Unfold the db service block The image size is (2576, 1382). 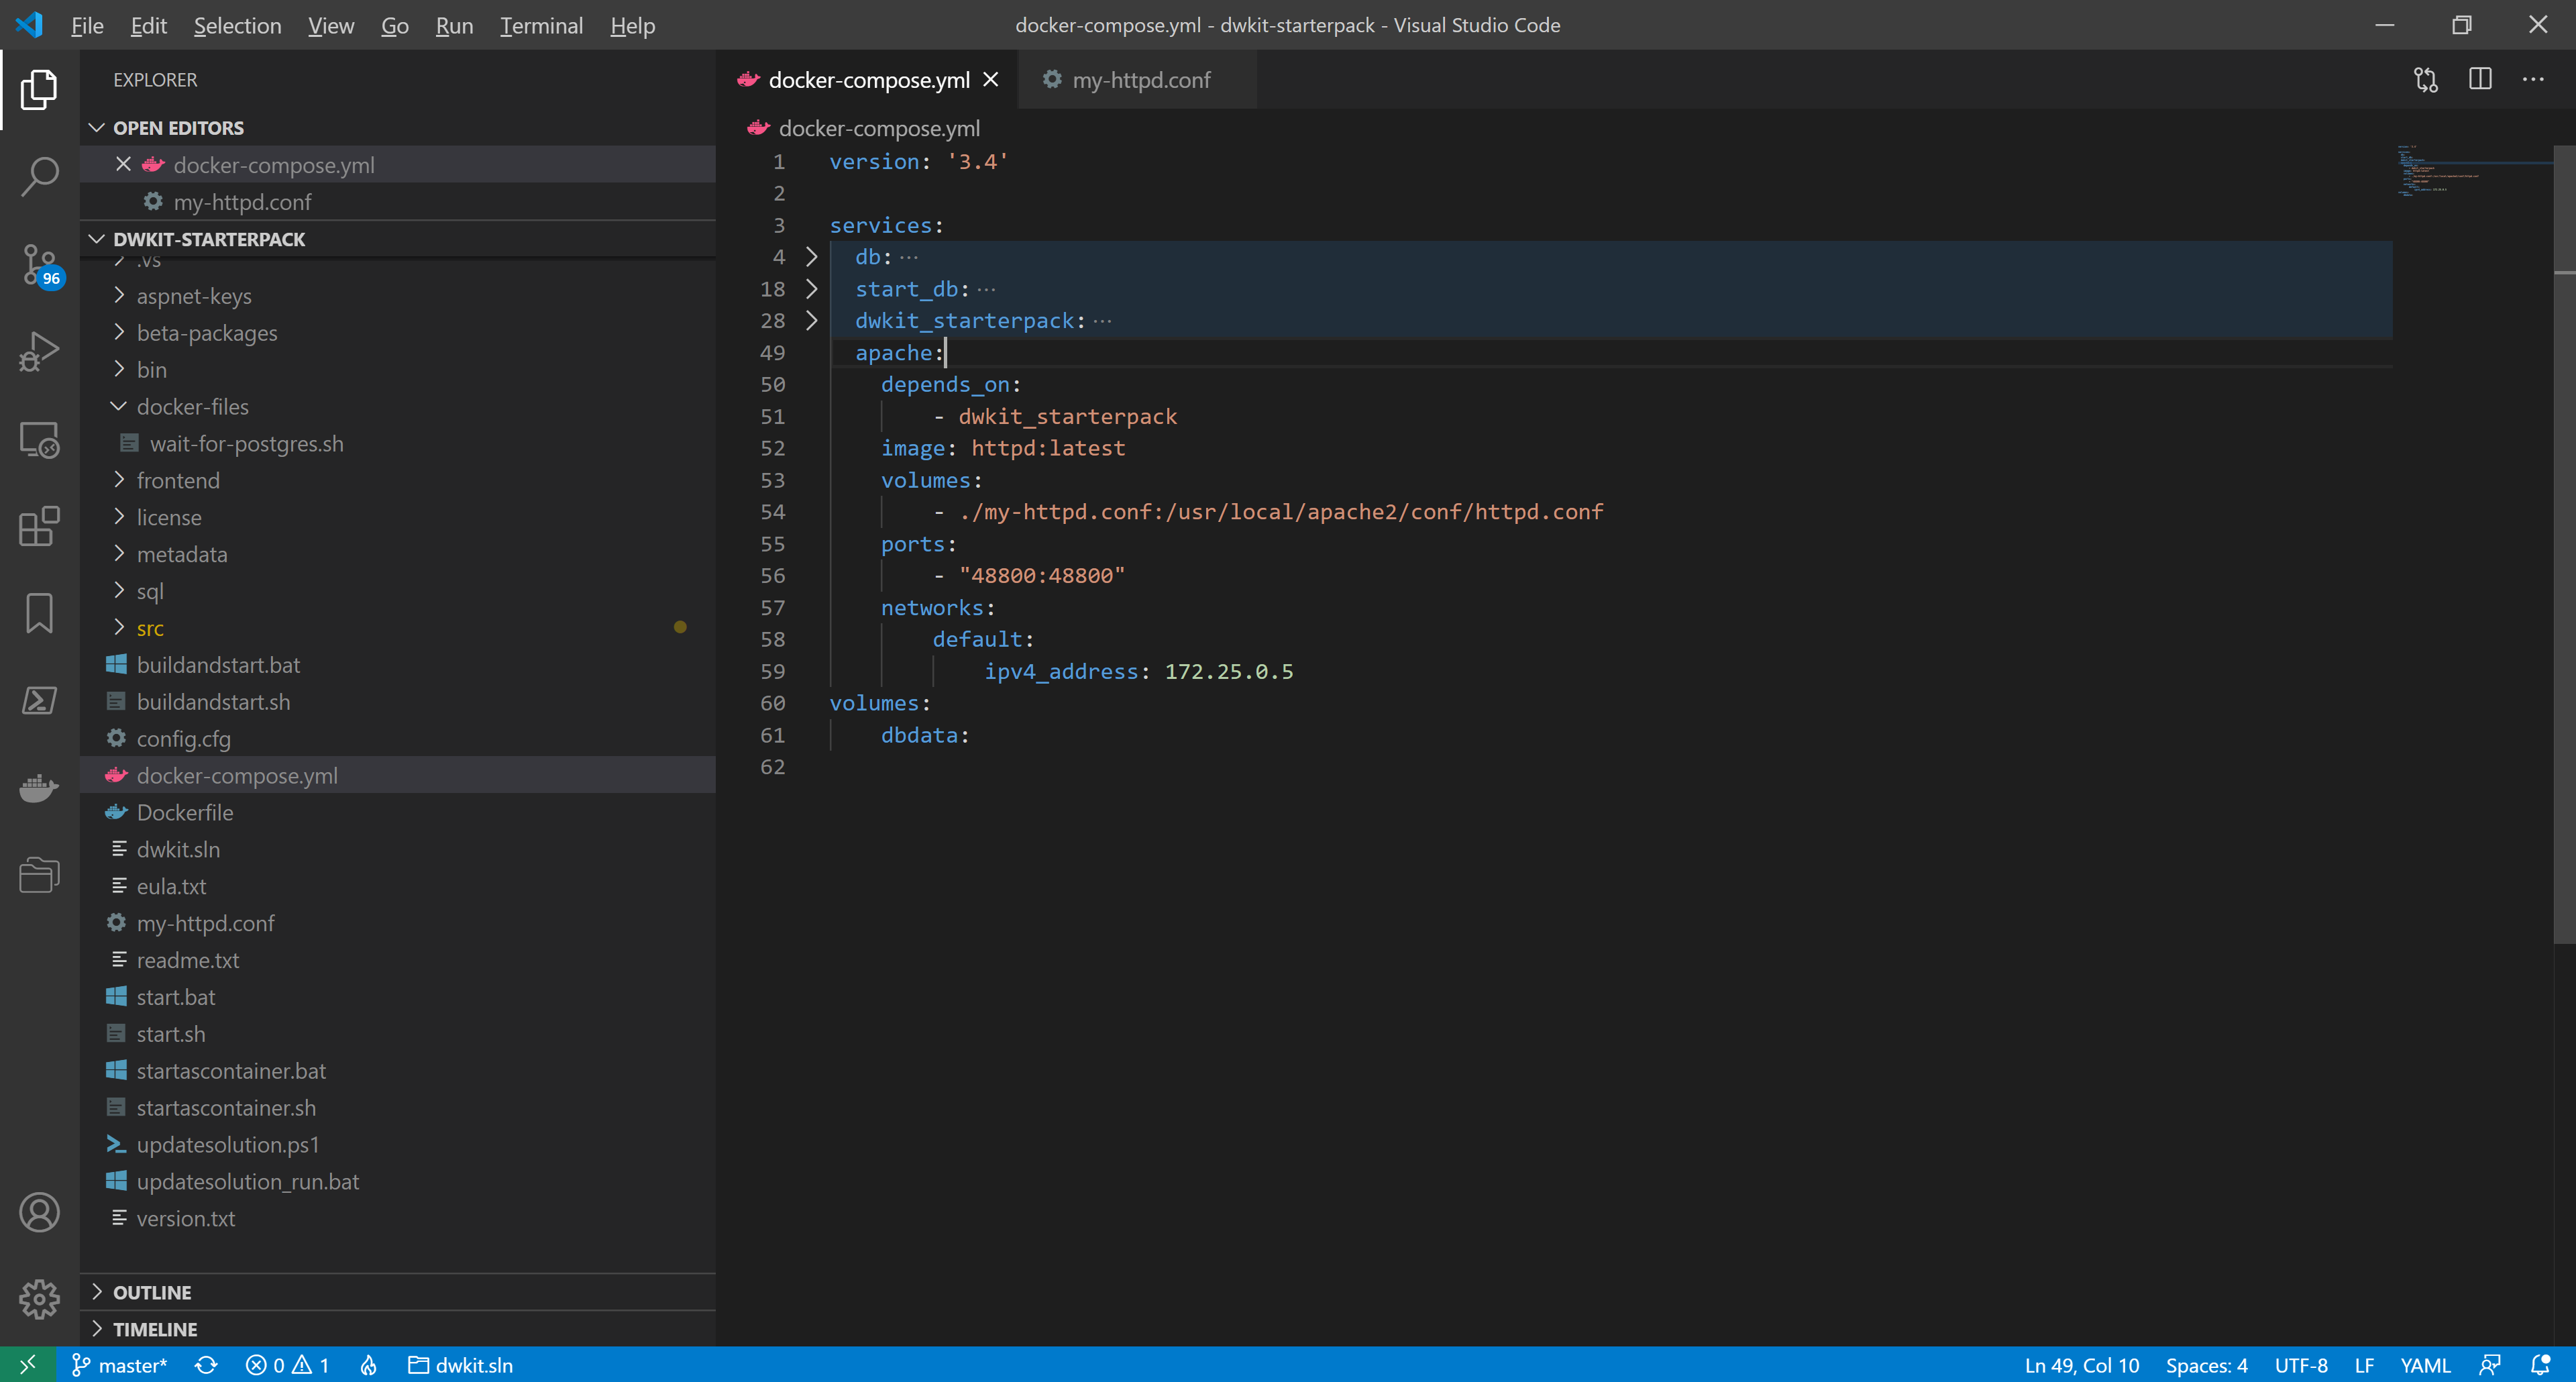pyautogui.click(x=812, y=257)
